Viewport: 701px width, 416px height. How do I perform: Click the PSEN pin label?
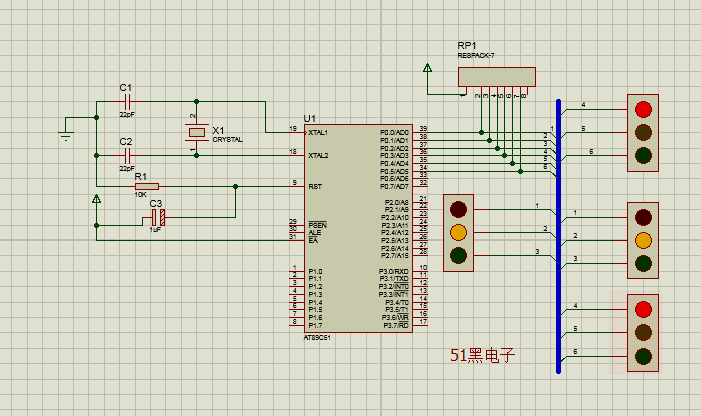pyautogui.click(x=317, y=225)
